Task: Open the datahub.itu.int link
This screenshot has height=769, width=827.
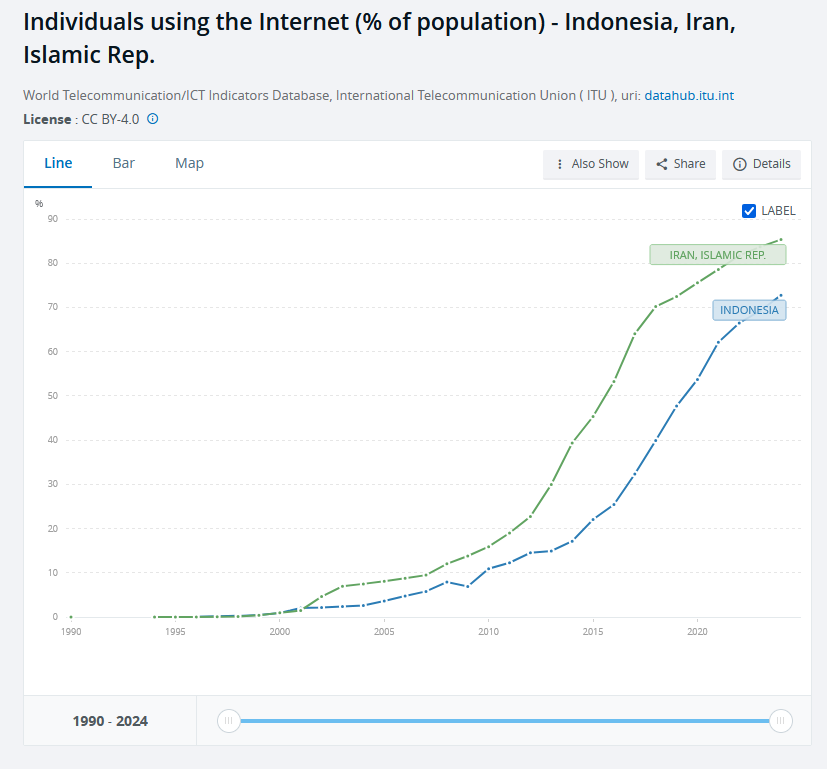Action: [x=689, y=95]
